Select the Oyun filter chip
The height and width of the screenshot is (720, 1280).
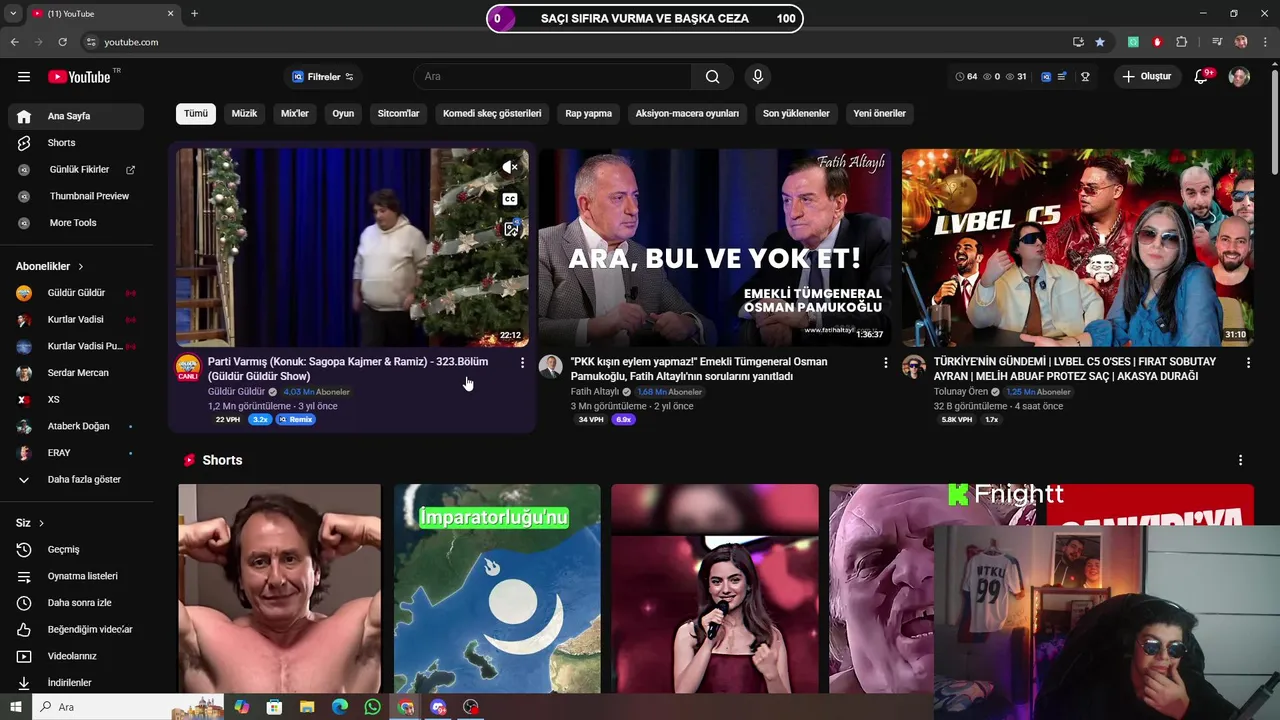click(x=343, y=114)
